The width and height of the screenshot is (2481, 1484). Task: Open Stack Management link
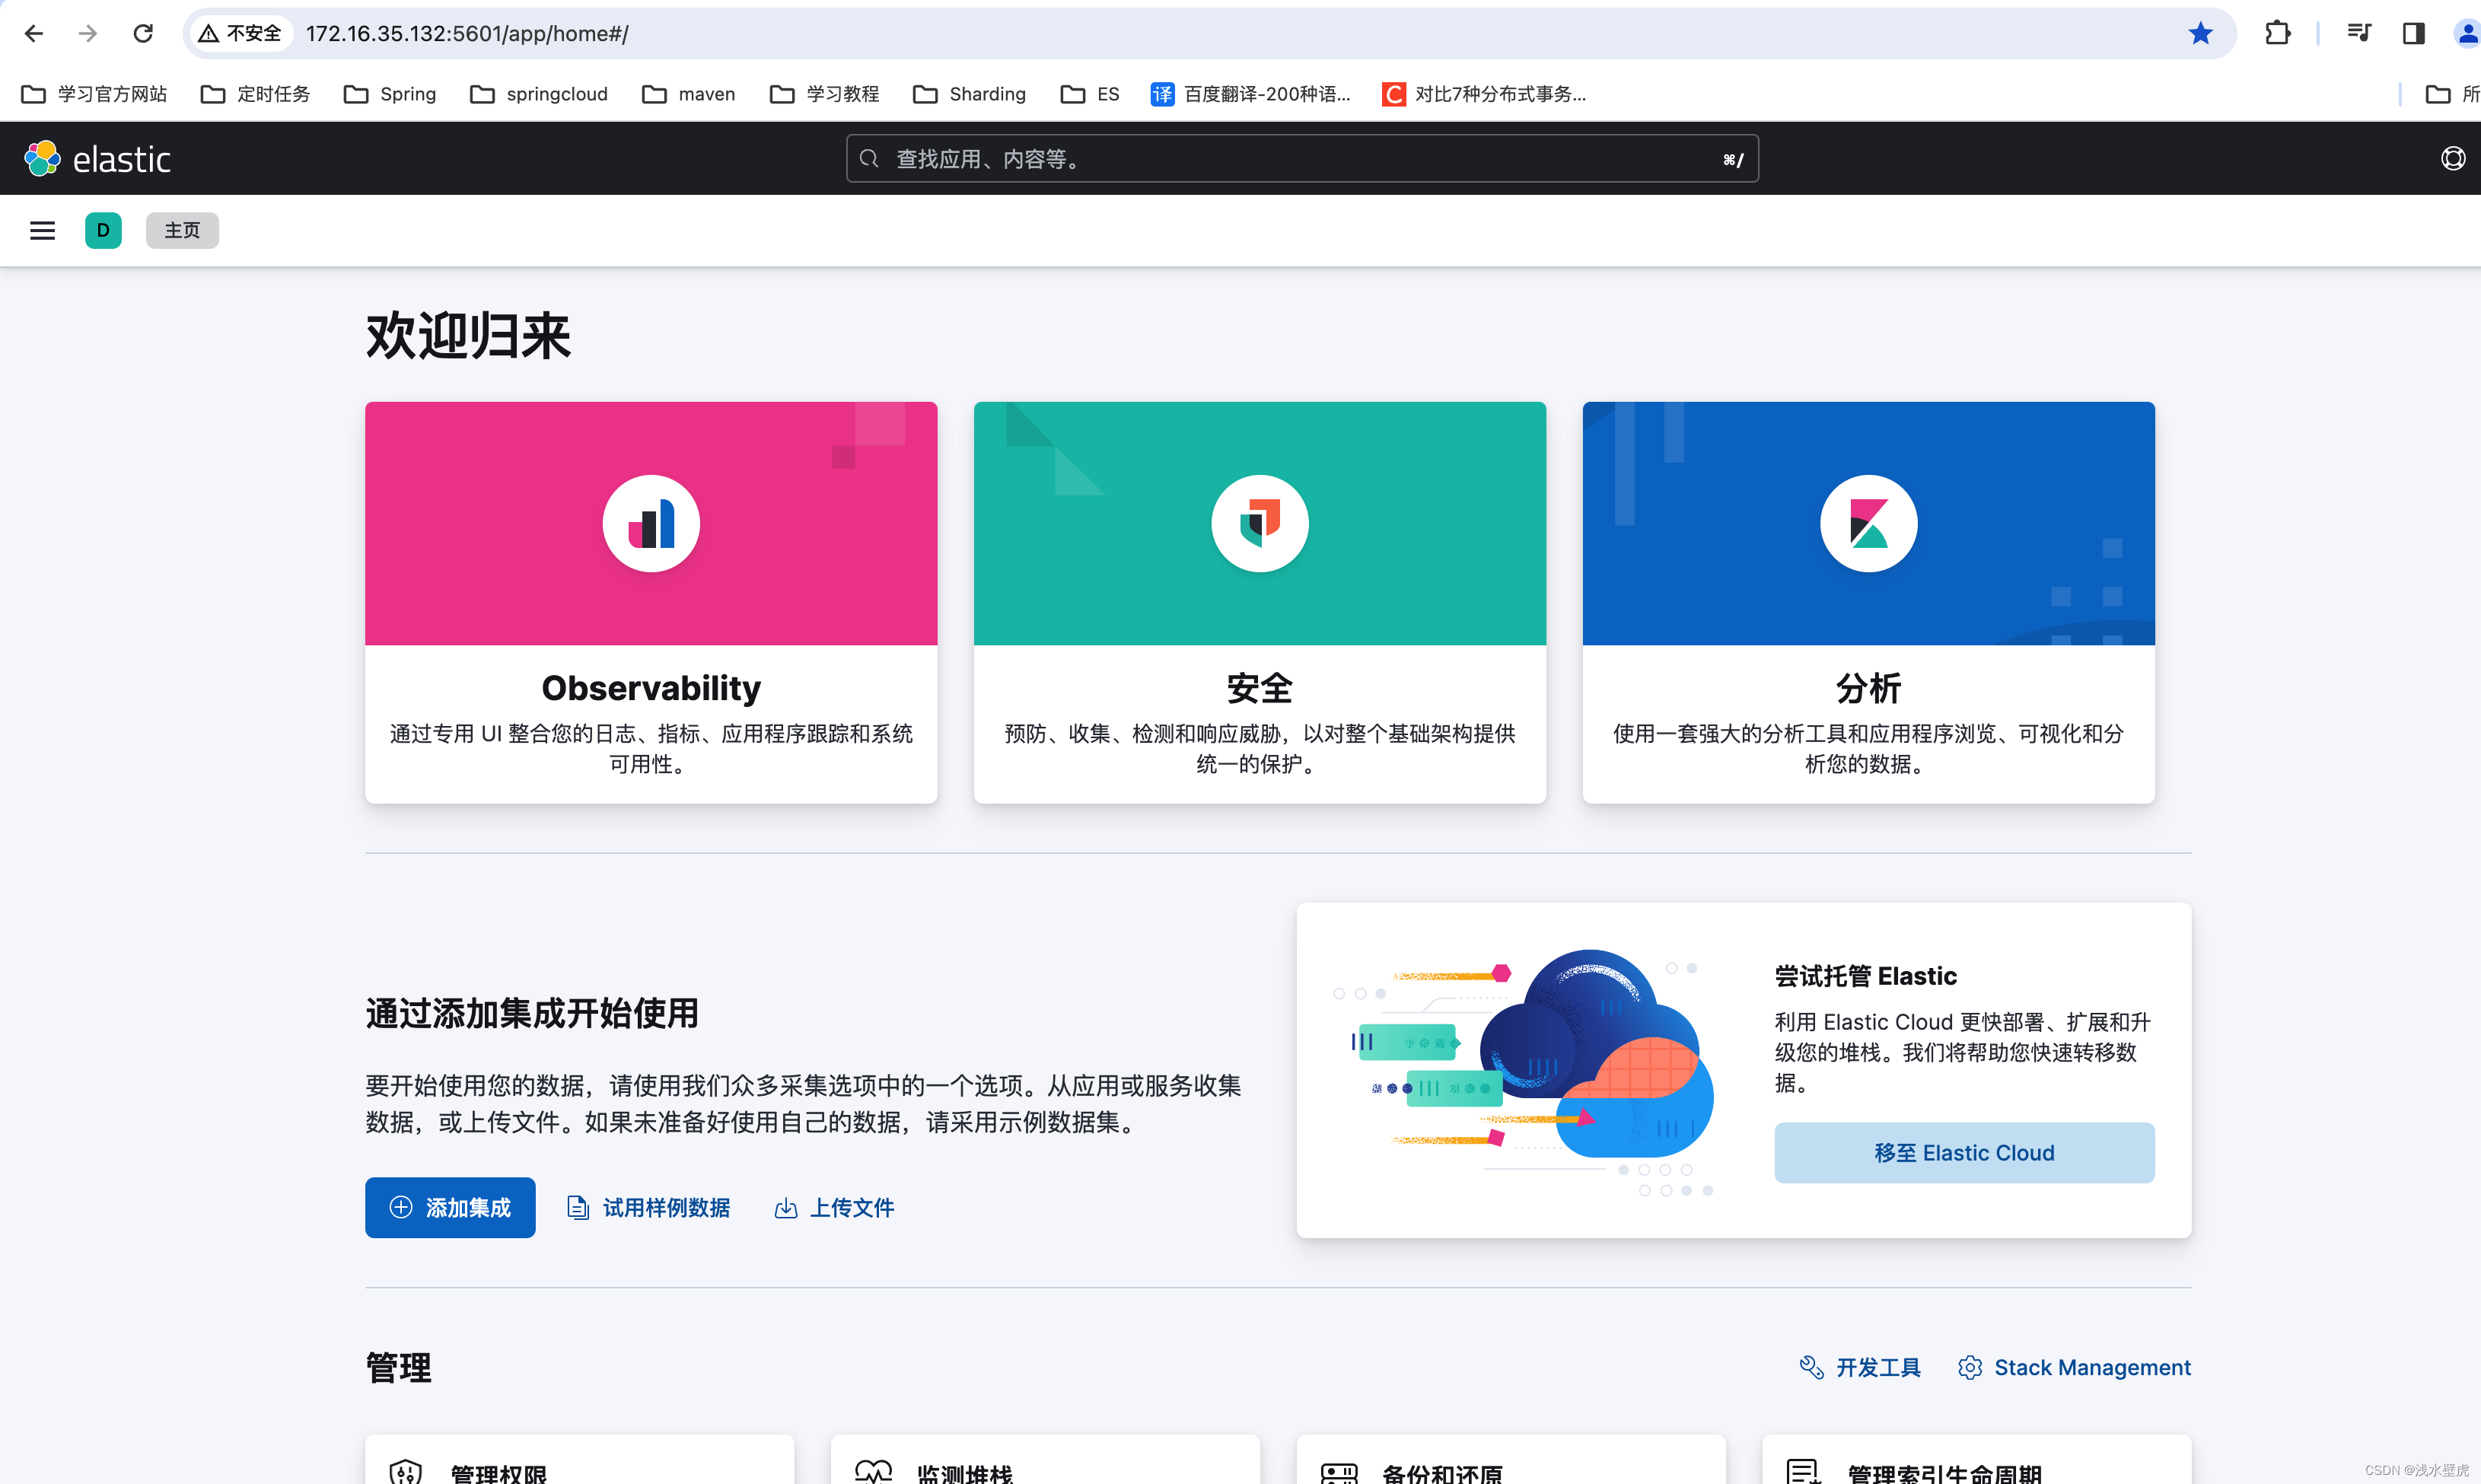click(2074, 1367)
